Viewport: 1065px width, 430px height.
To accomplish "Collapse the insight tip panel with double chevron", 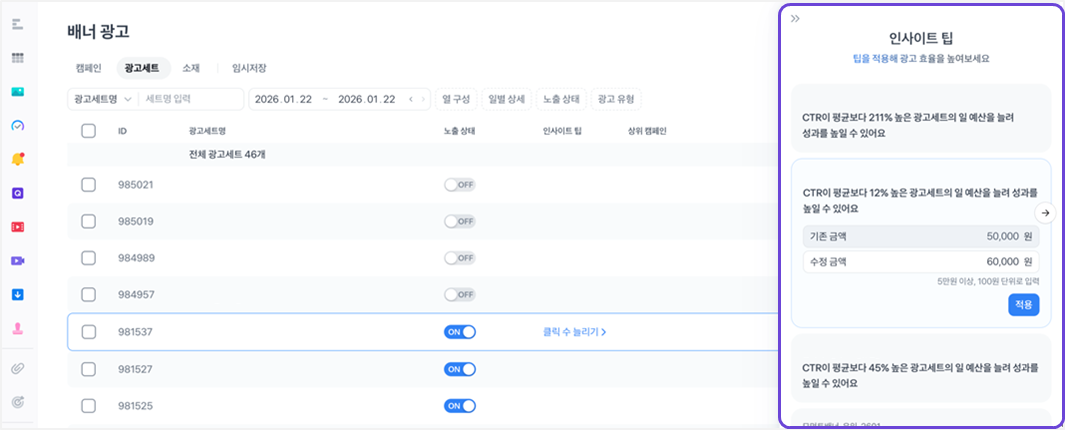I will [795, 18].
